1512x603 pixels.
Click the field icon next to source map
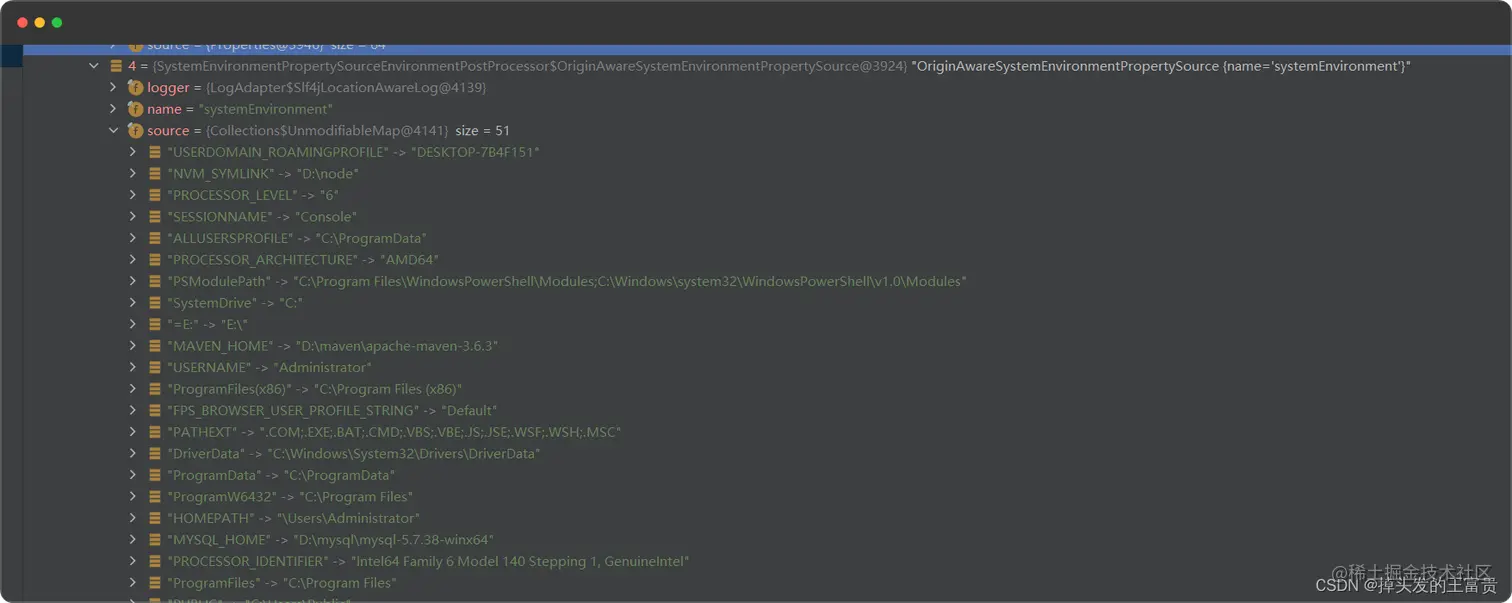(136, 130)
